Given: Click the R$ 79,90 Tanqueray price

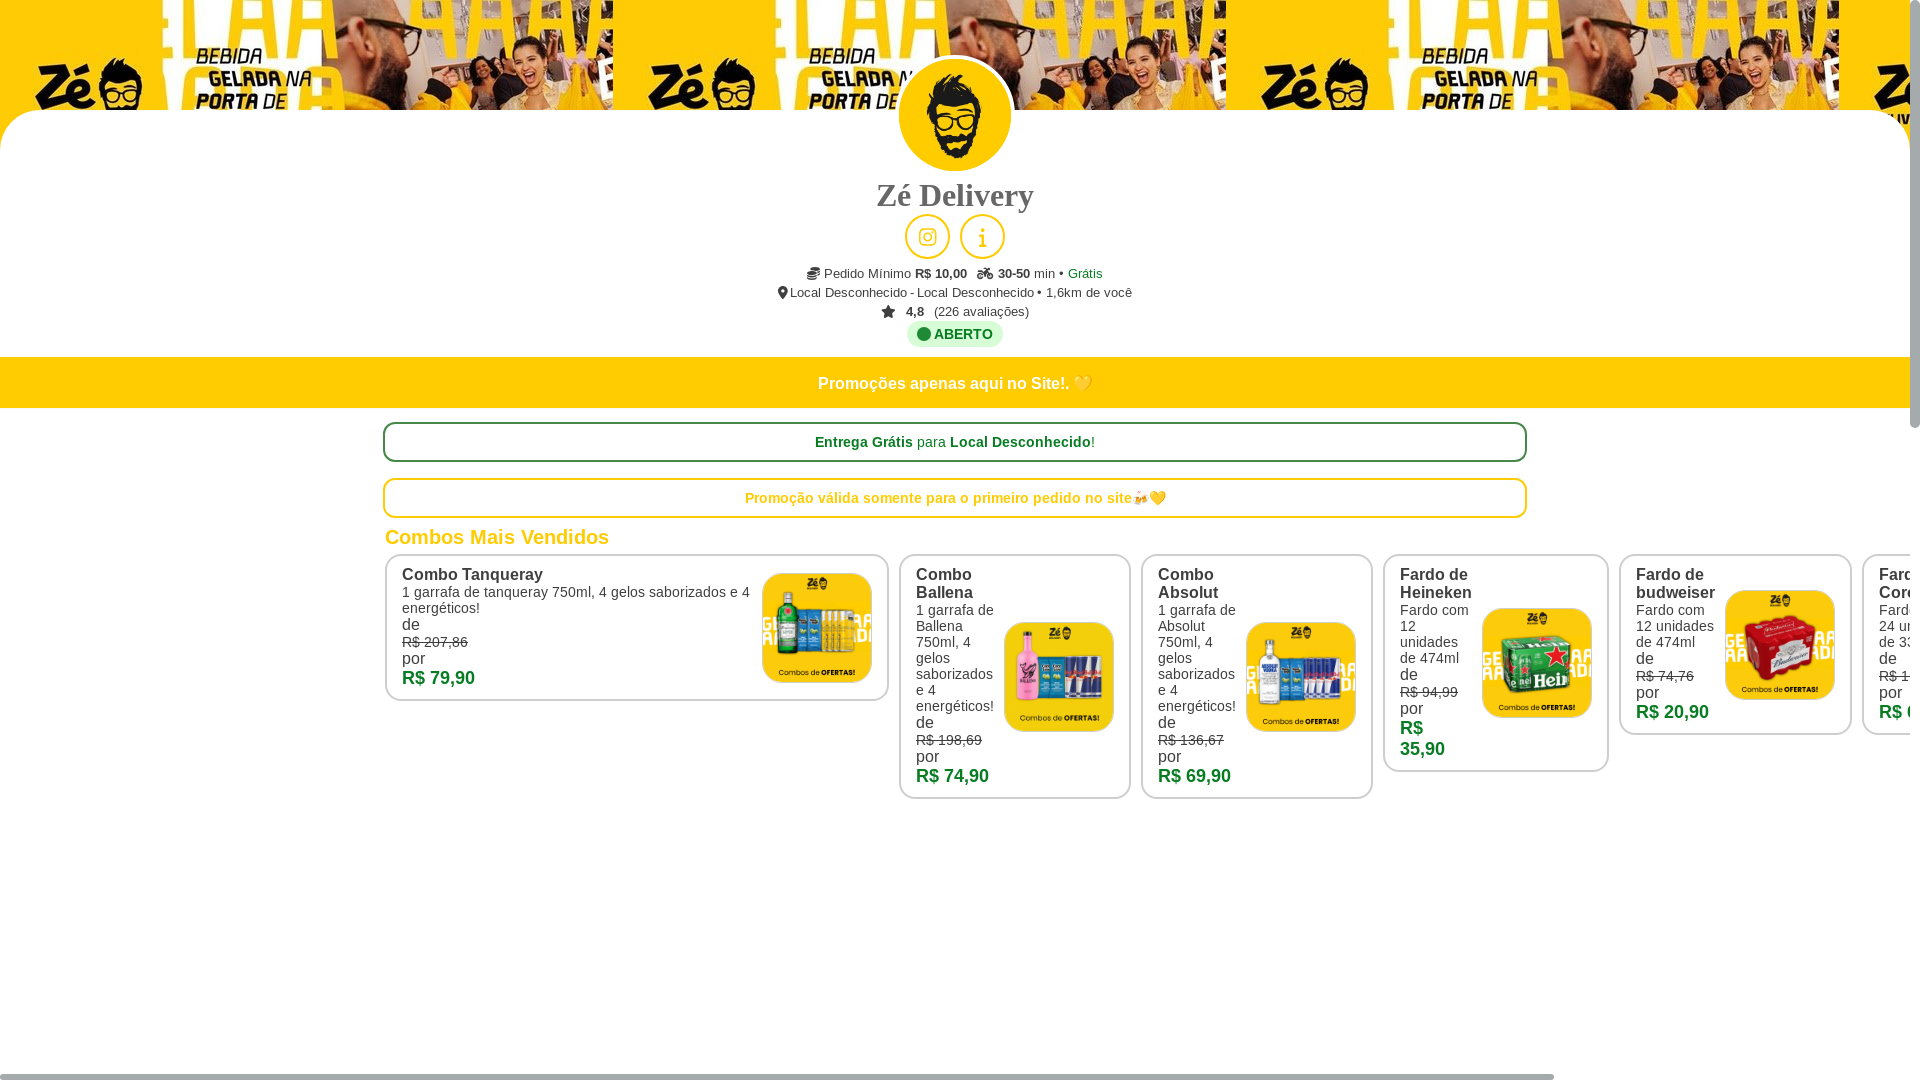Looking at the screenshot, I should [438, 678].
